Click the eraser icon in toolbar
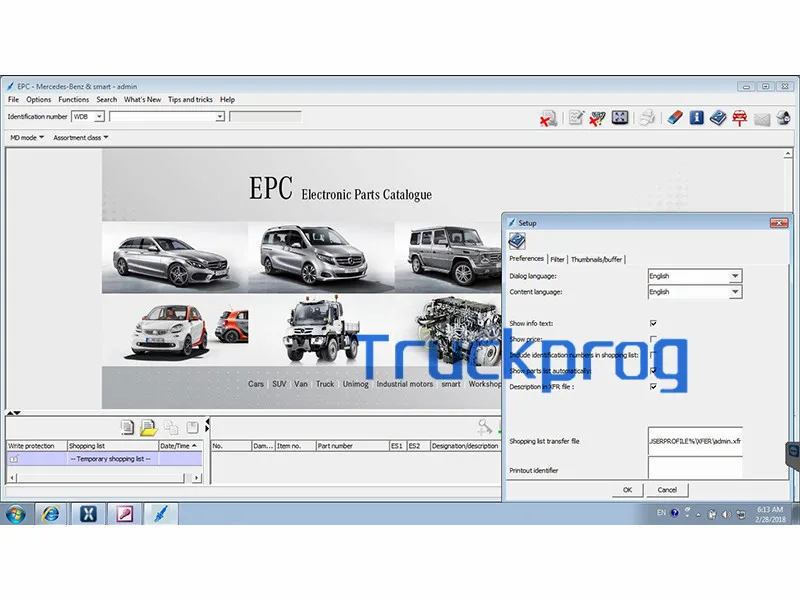The width and height of the screenshot is (800, 600). click(675, 118)
